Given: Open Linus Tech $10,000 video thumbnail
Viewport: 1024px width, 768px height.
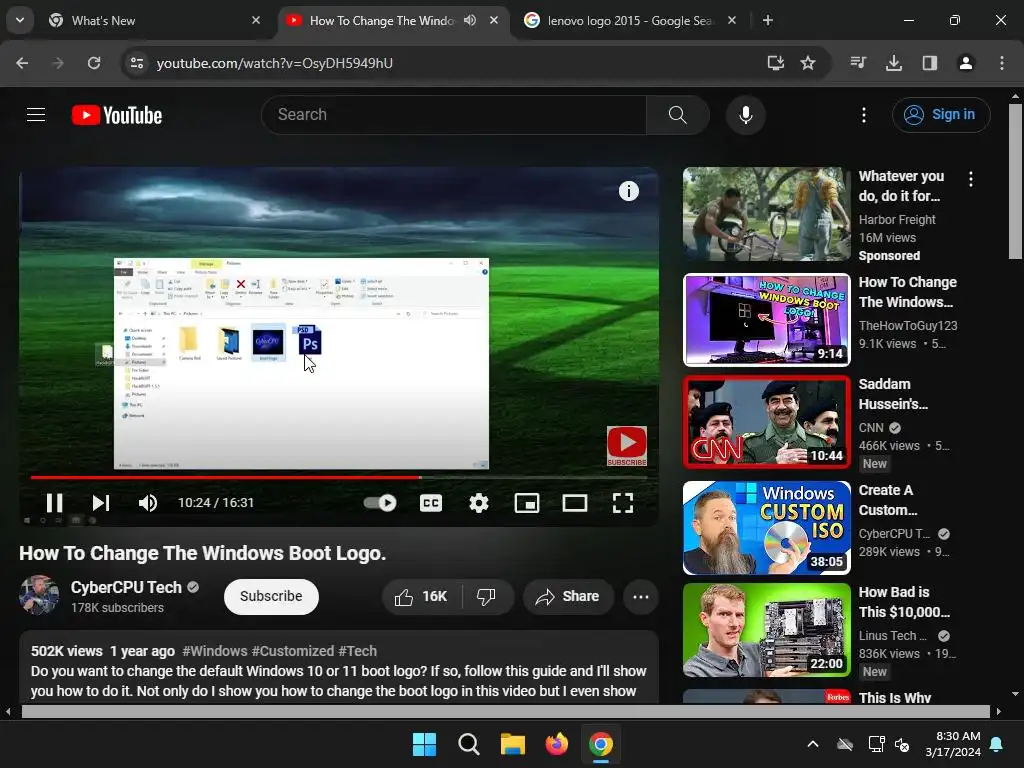Looking at the screenshot, I should tap(767, 630).
